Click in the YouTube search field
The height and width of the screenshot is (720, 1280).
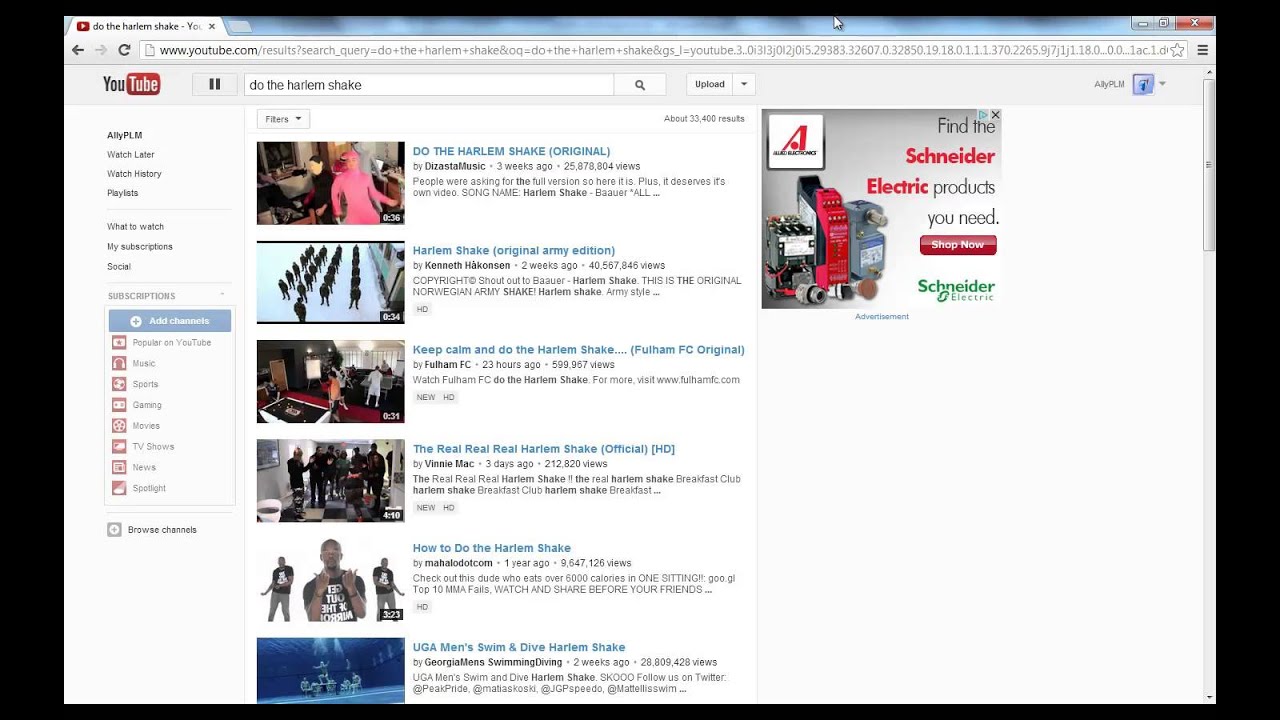(429, 85)
